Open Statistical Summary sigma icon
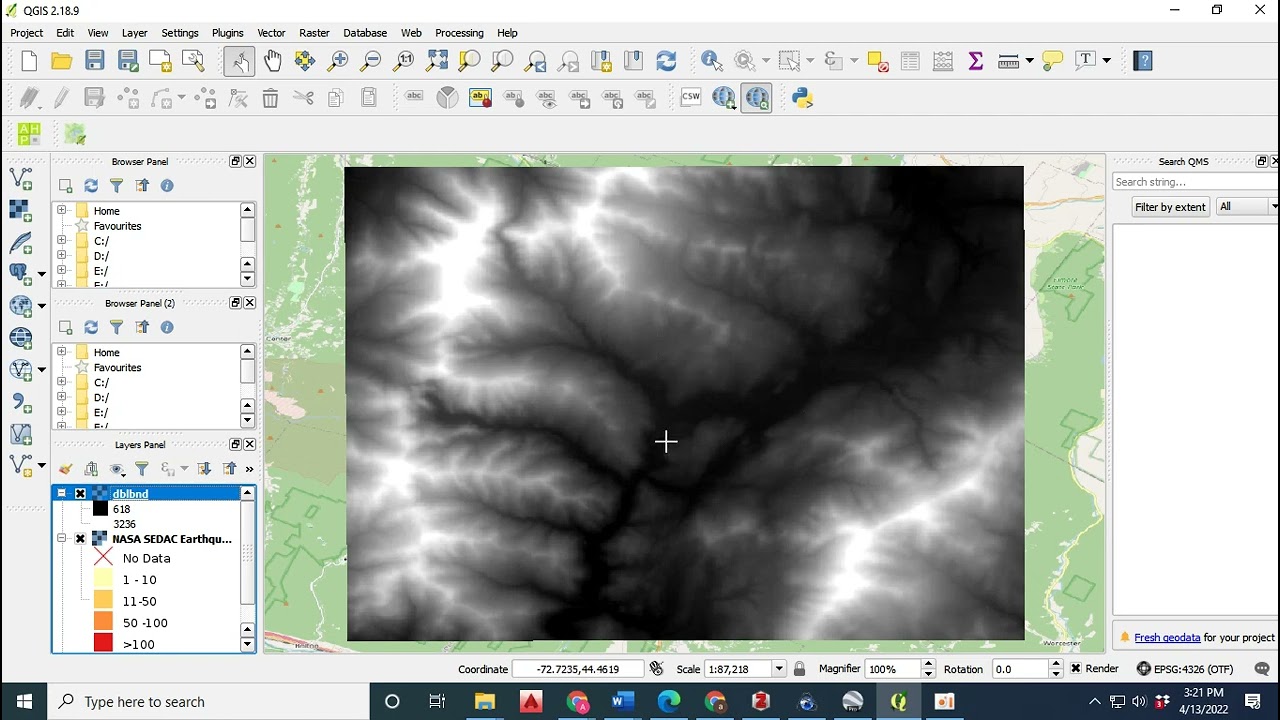This screenshot has width=1280, height=720. tap(976, 61)
